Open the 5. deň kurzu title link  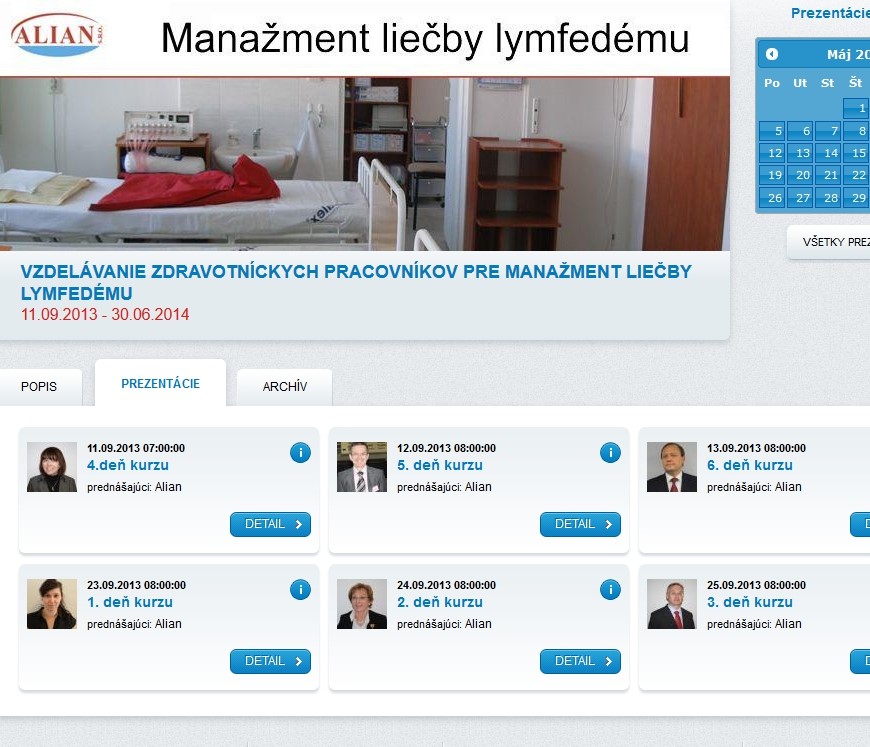click(x=440, y=466)
